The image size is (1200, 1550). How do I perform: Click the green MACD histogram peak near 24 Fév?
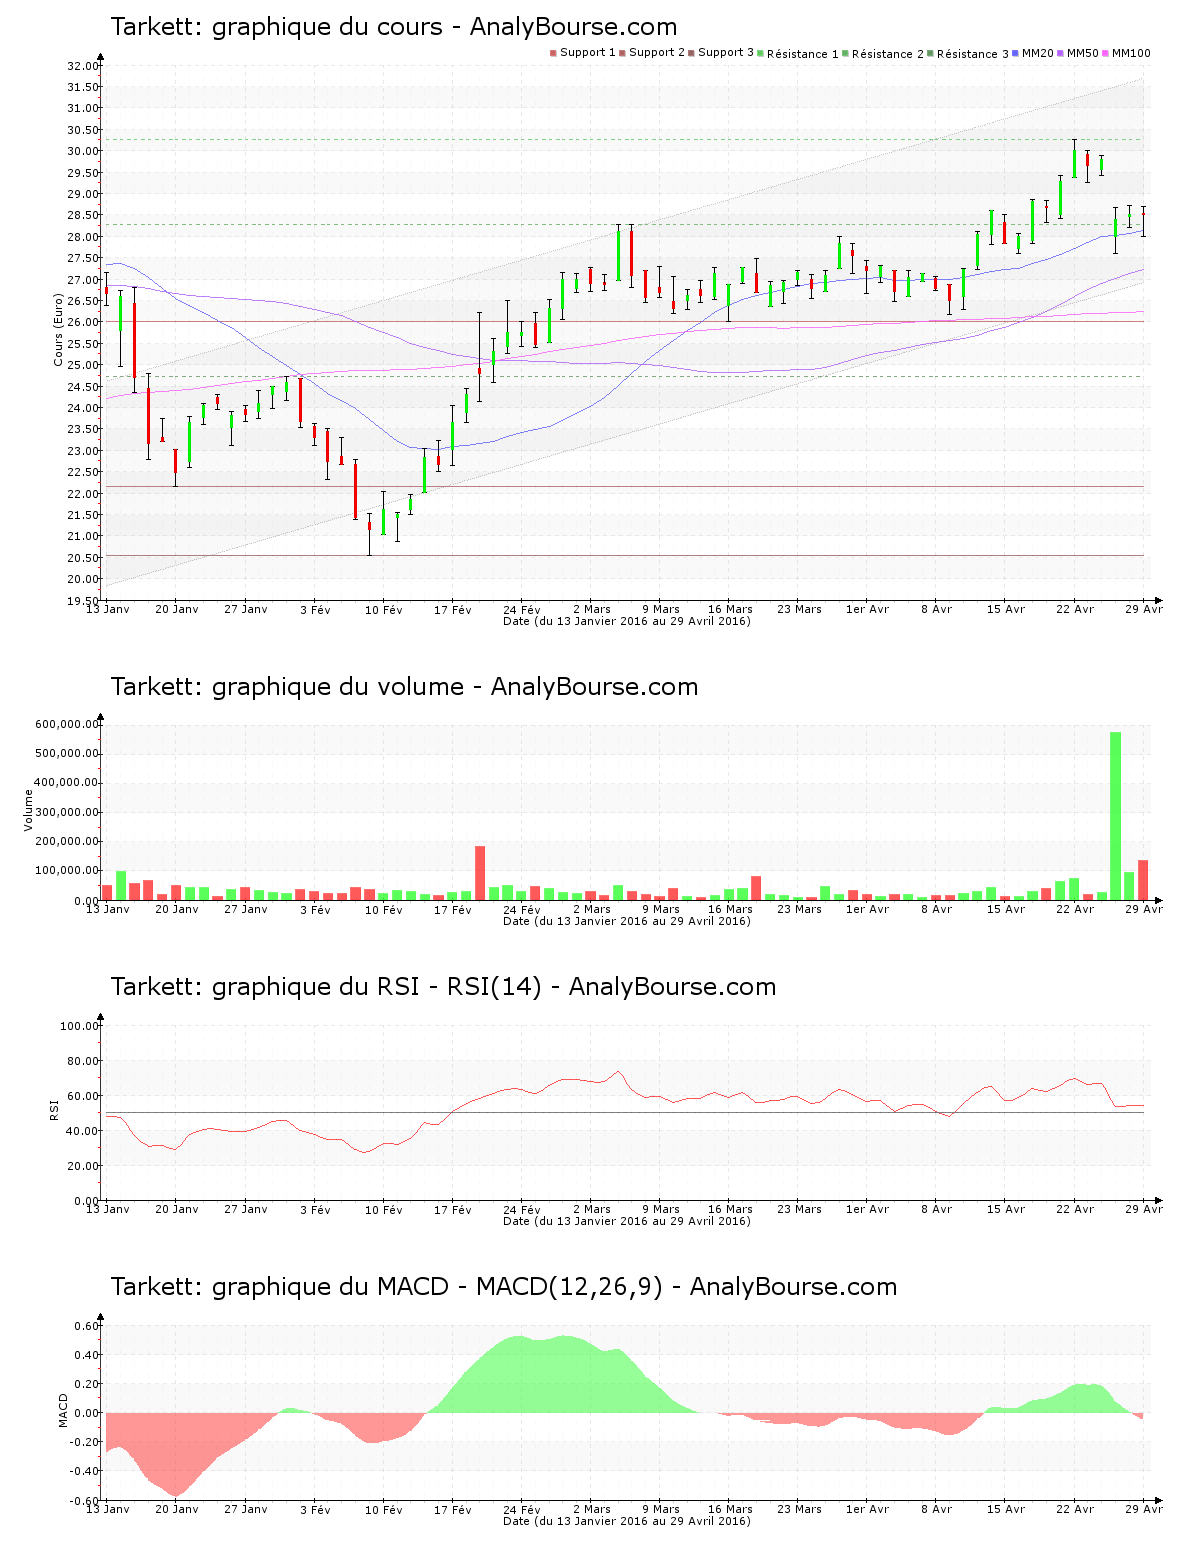[518, 1374]
